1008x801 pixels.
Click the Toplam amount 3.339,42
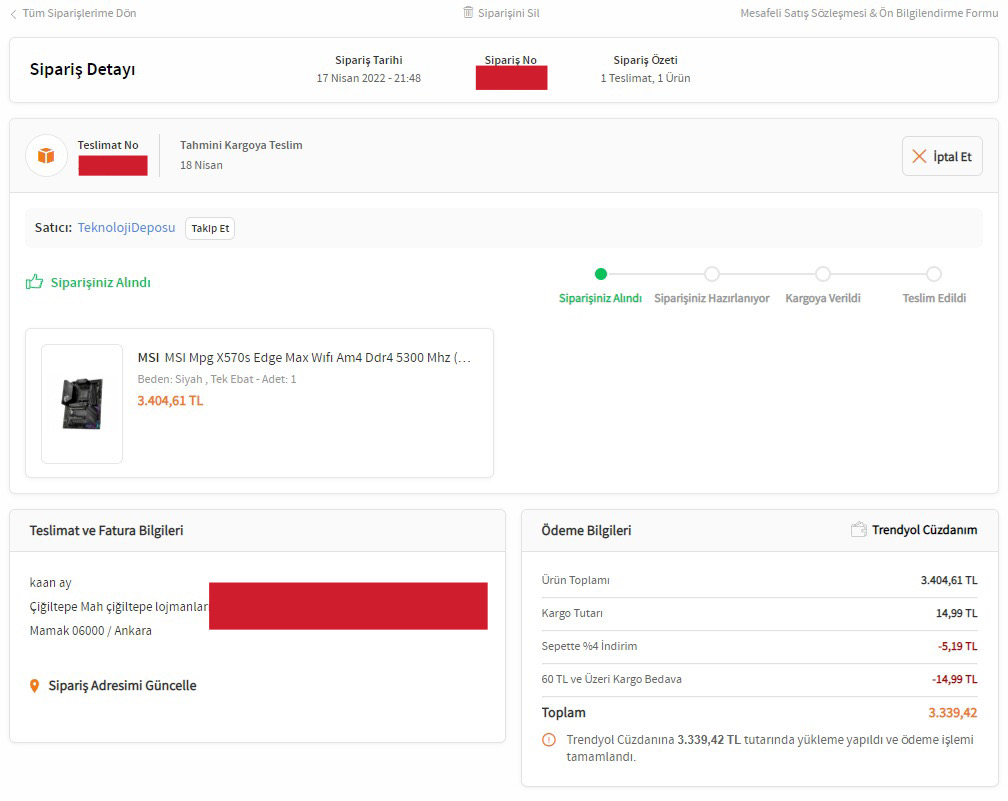tap(953, 712)
